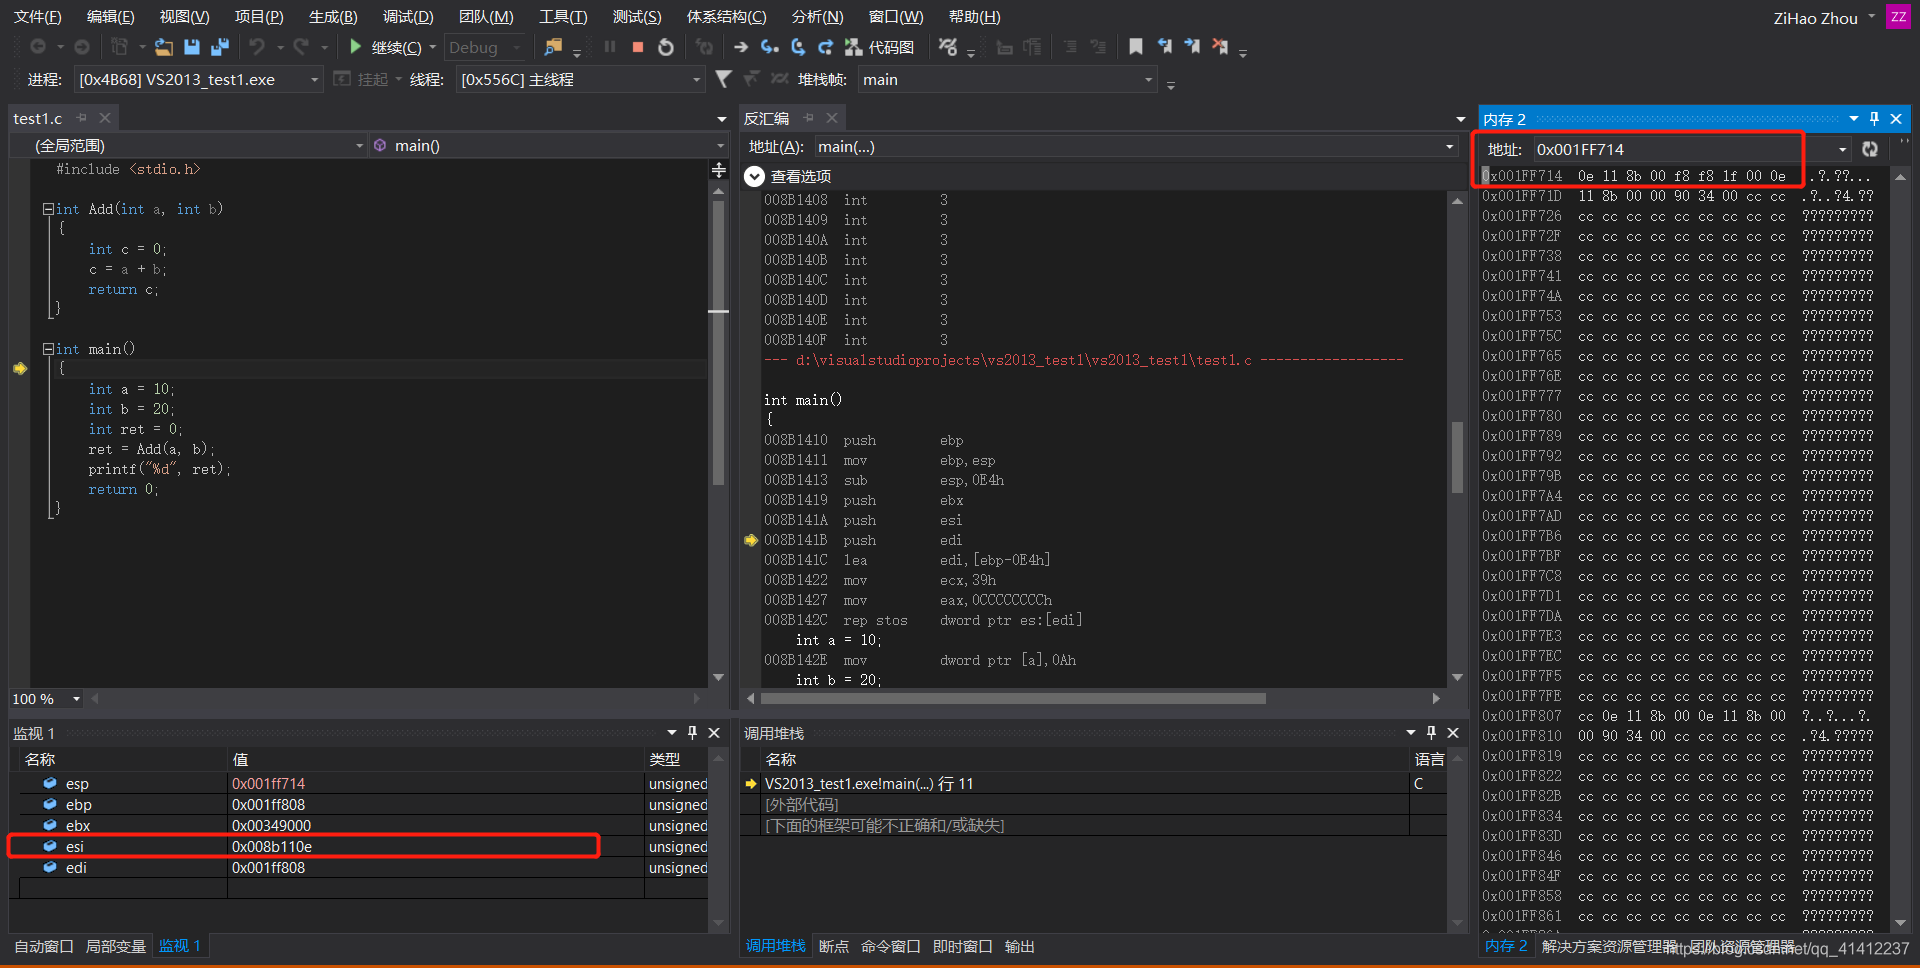Image resolution: width=1920 pixels, height=968 pixels.
Task: Switch to the Breakpoints (断点) tab
Action: click(833, 946)
